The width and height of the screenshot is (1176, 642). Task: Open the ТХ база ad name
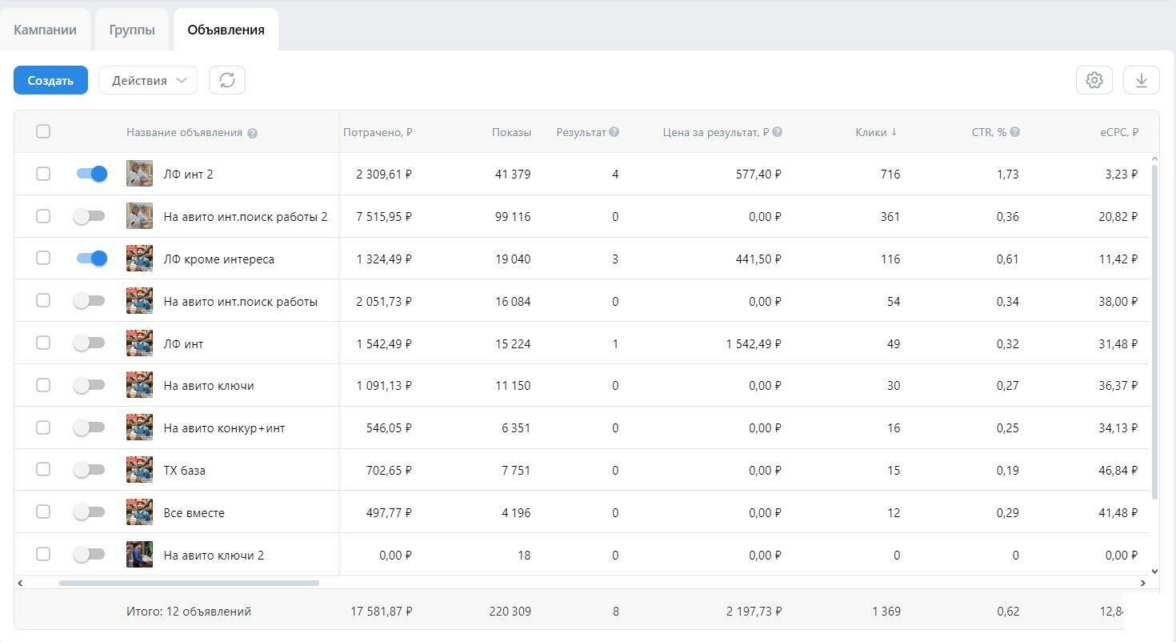coord(185,470)
